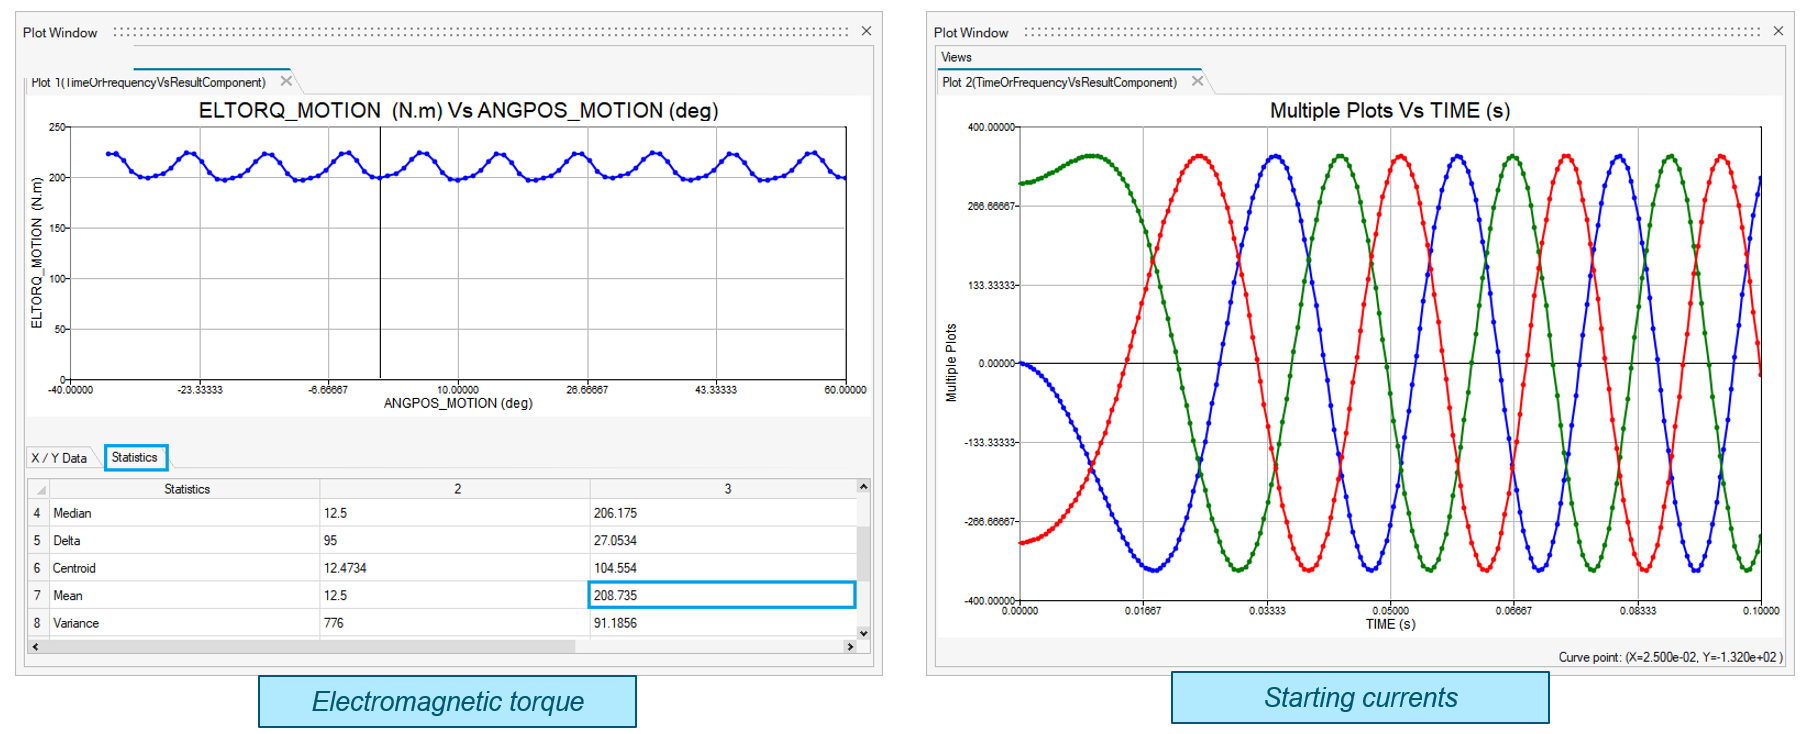The height and width of the screenshot is (734, 1812).
Task: Click the statistics table scroll-down arrow
Action: (x=864, y=633)
